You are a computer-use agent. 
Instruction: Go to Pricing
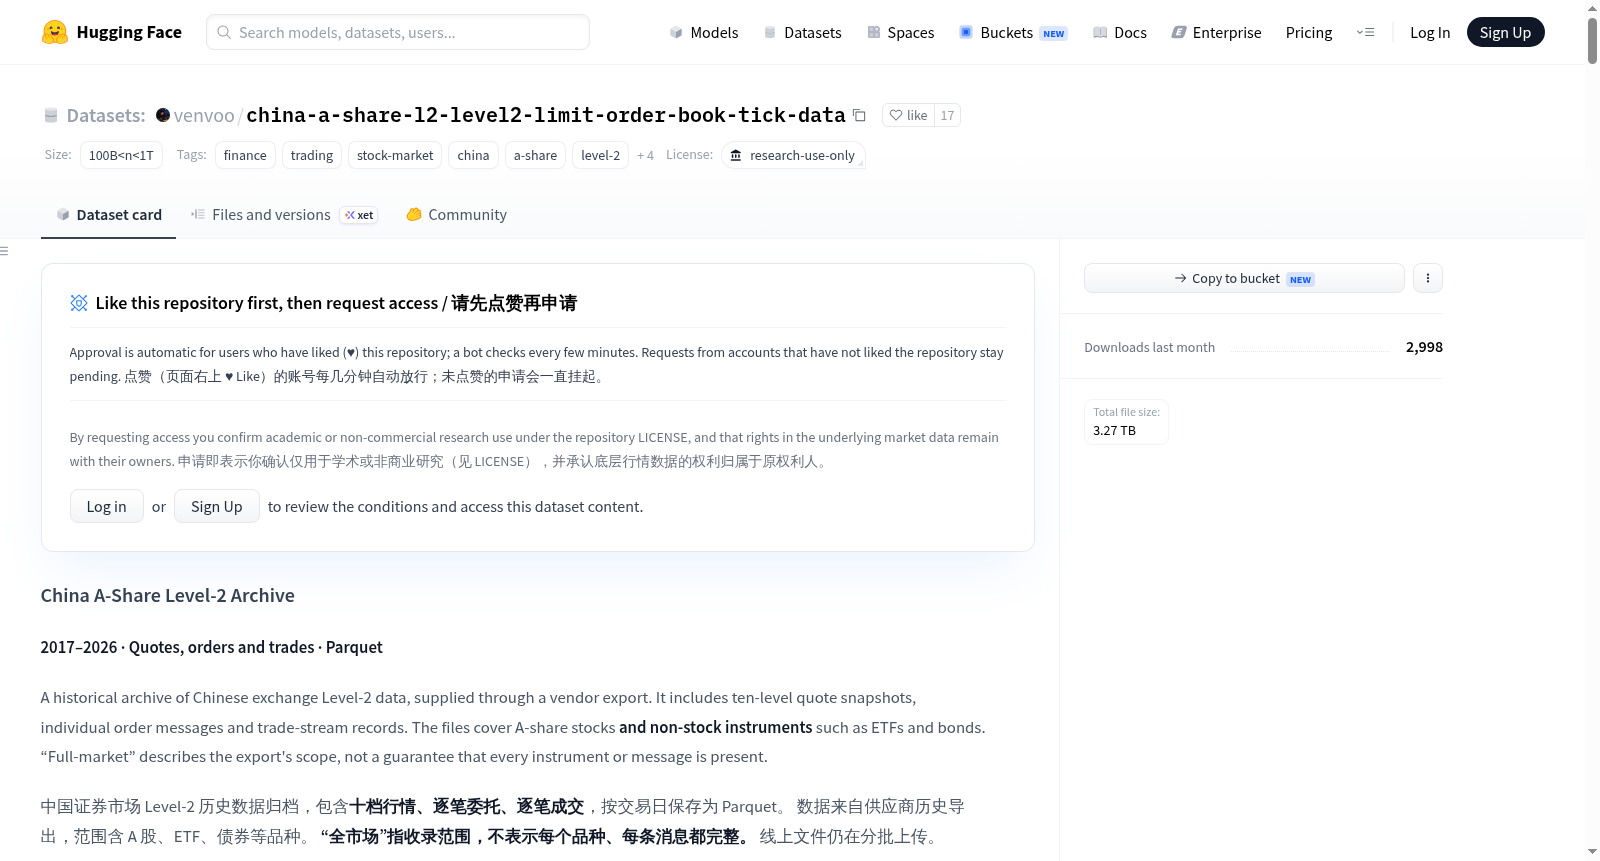click(1309, 32)
